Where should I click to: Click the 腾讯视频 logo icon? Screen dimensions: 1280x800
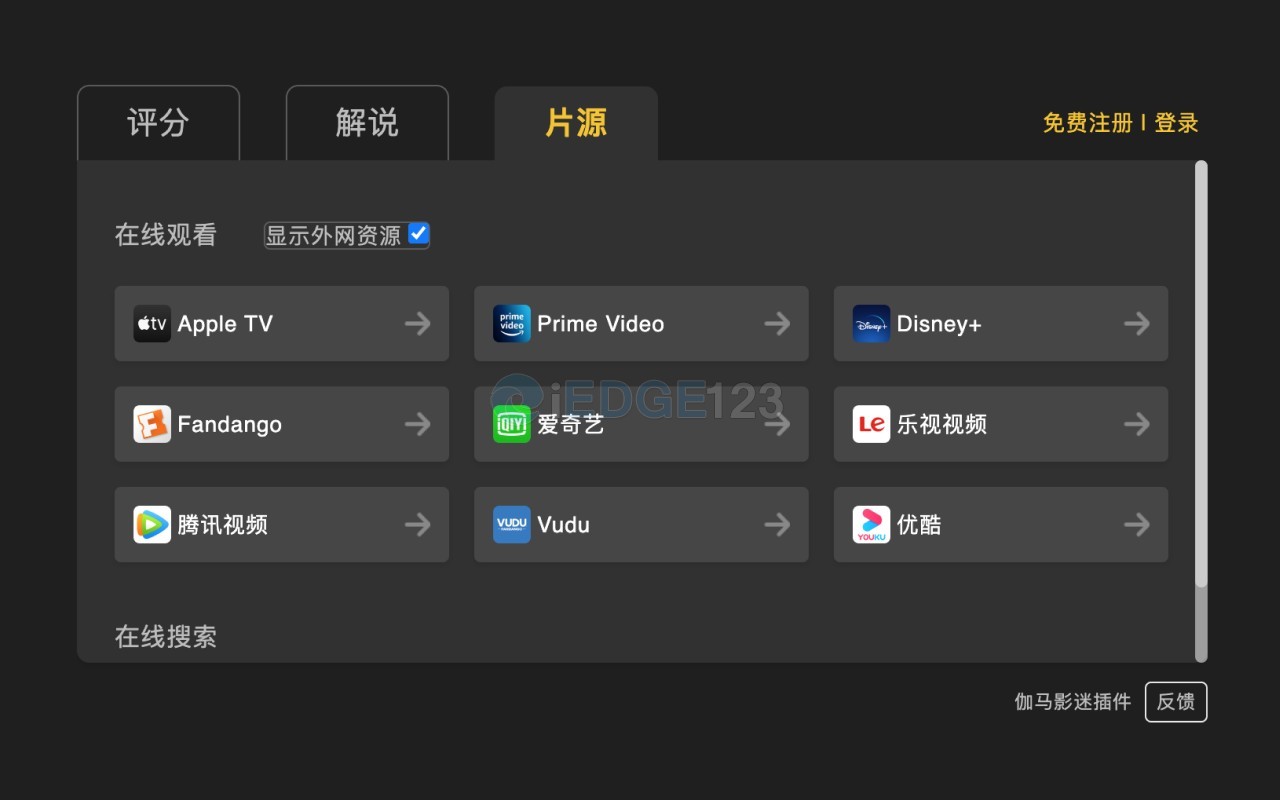tap(152, 525)
